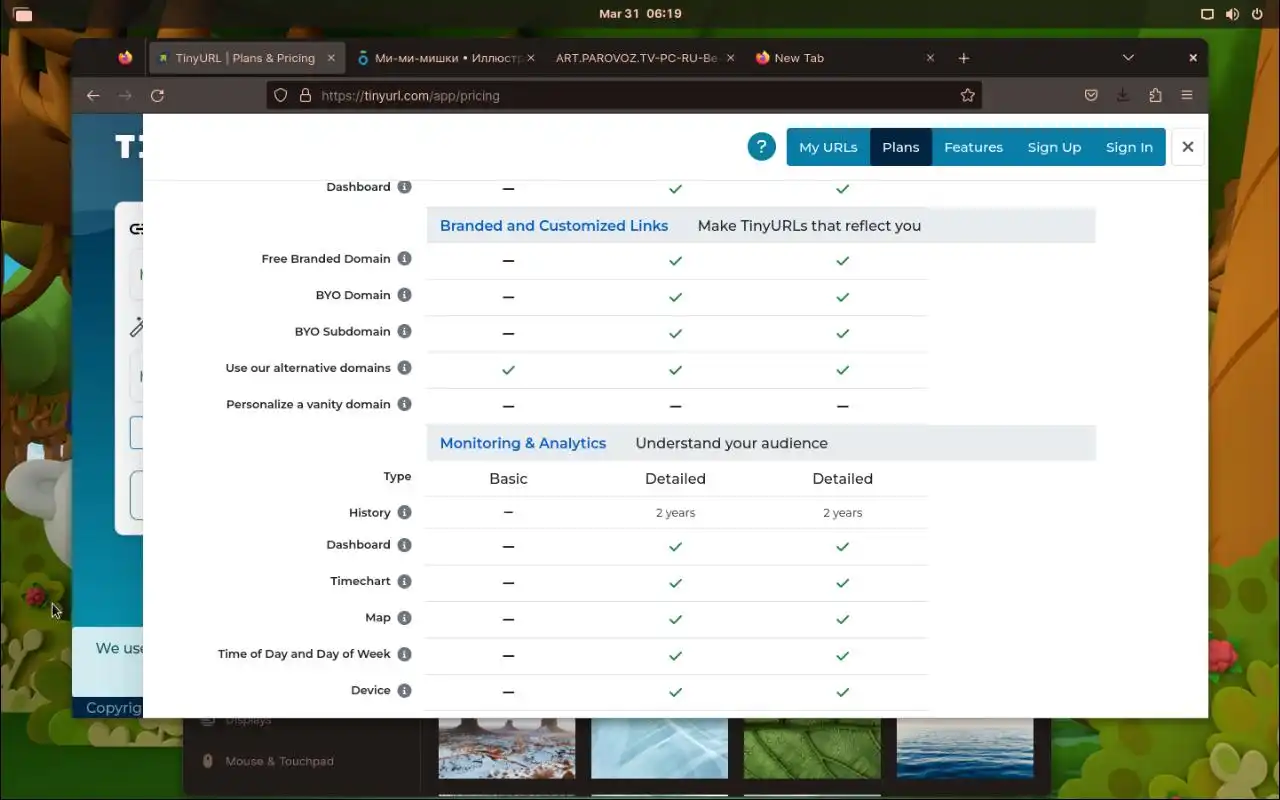Image resolution: width=1280 pixels, height=800 pixels.
Task: Switch to the TinyURL Plans & Pricing tab
Action: (246, 58)
